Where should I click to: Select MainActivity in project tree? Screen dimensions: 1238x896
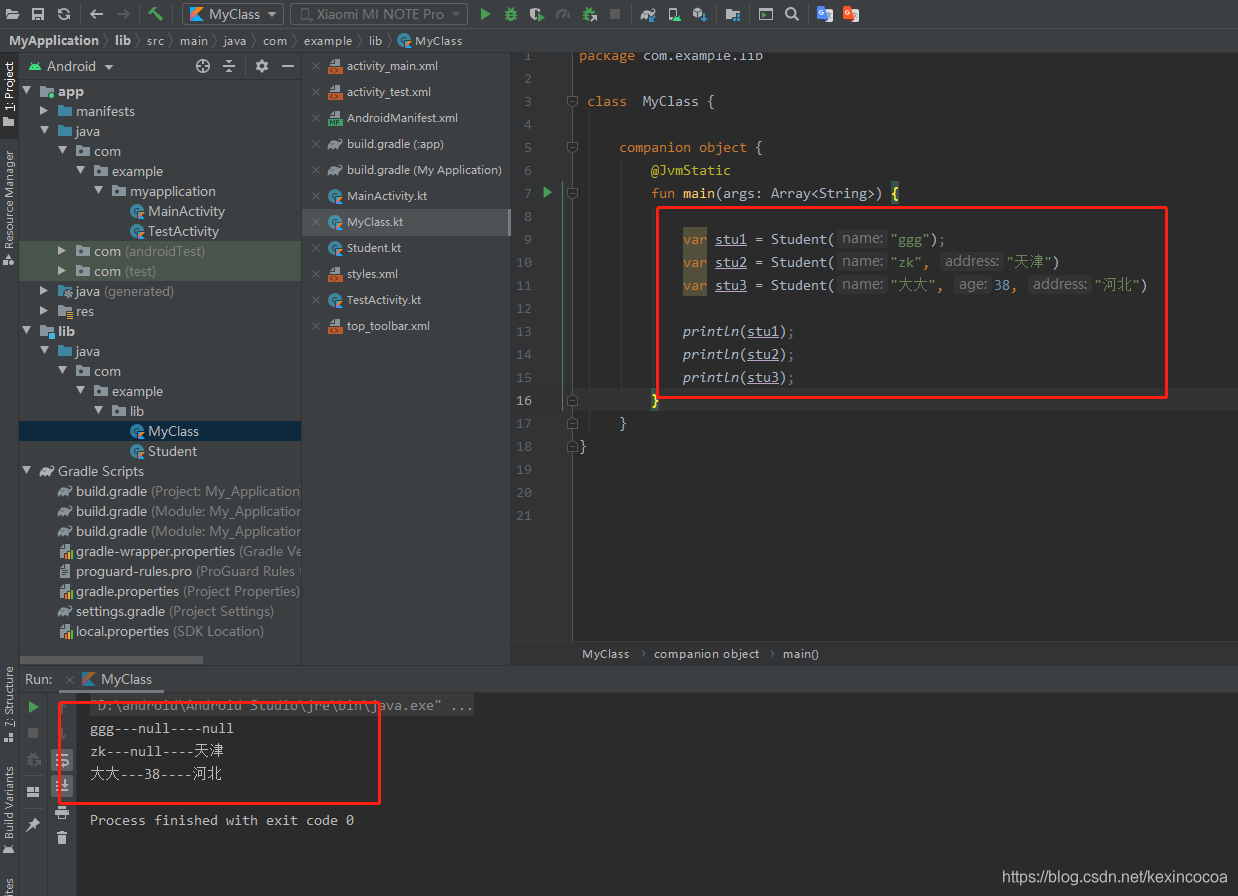pyautogui.click(x=186, y=211)
